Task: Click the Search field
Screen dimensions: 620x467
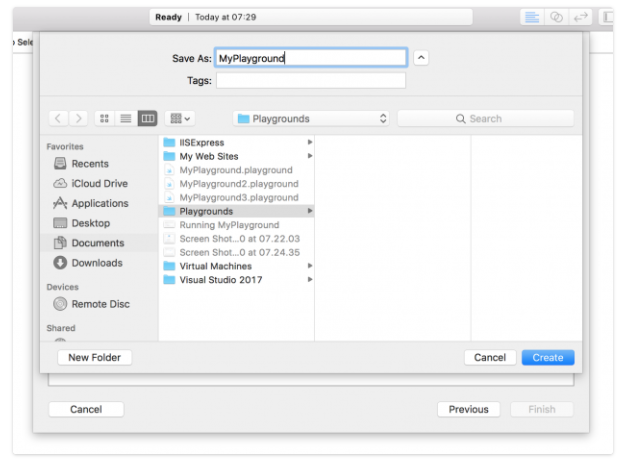Action: (x=486, y=119)
